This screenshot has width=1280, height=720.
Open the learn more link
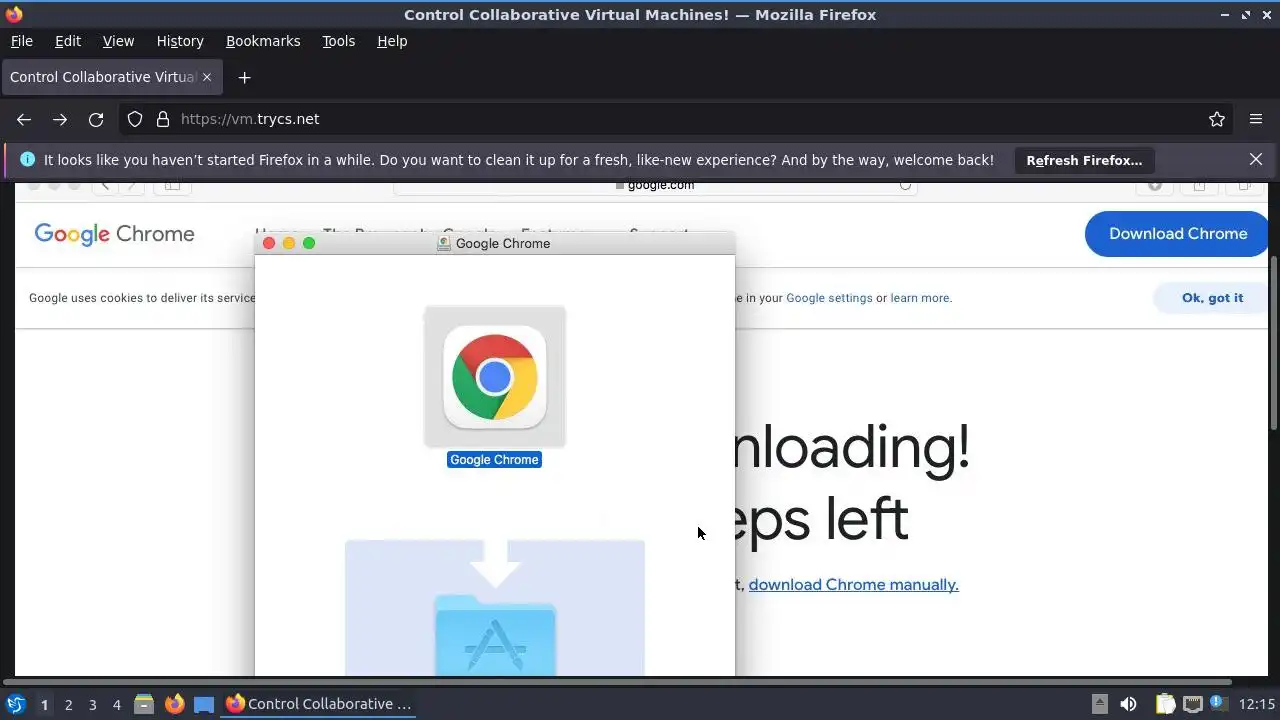920,298
